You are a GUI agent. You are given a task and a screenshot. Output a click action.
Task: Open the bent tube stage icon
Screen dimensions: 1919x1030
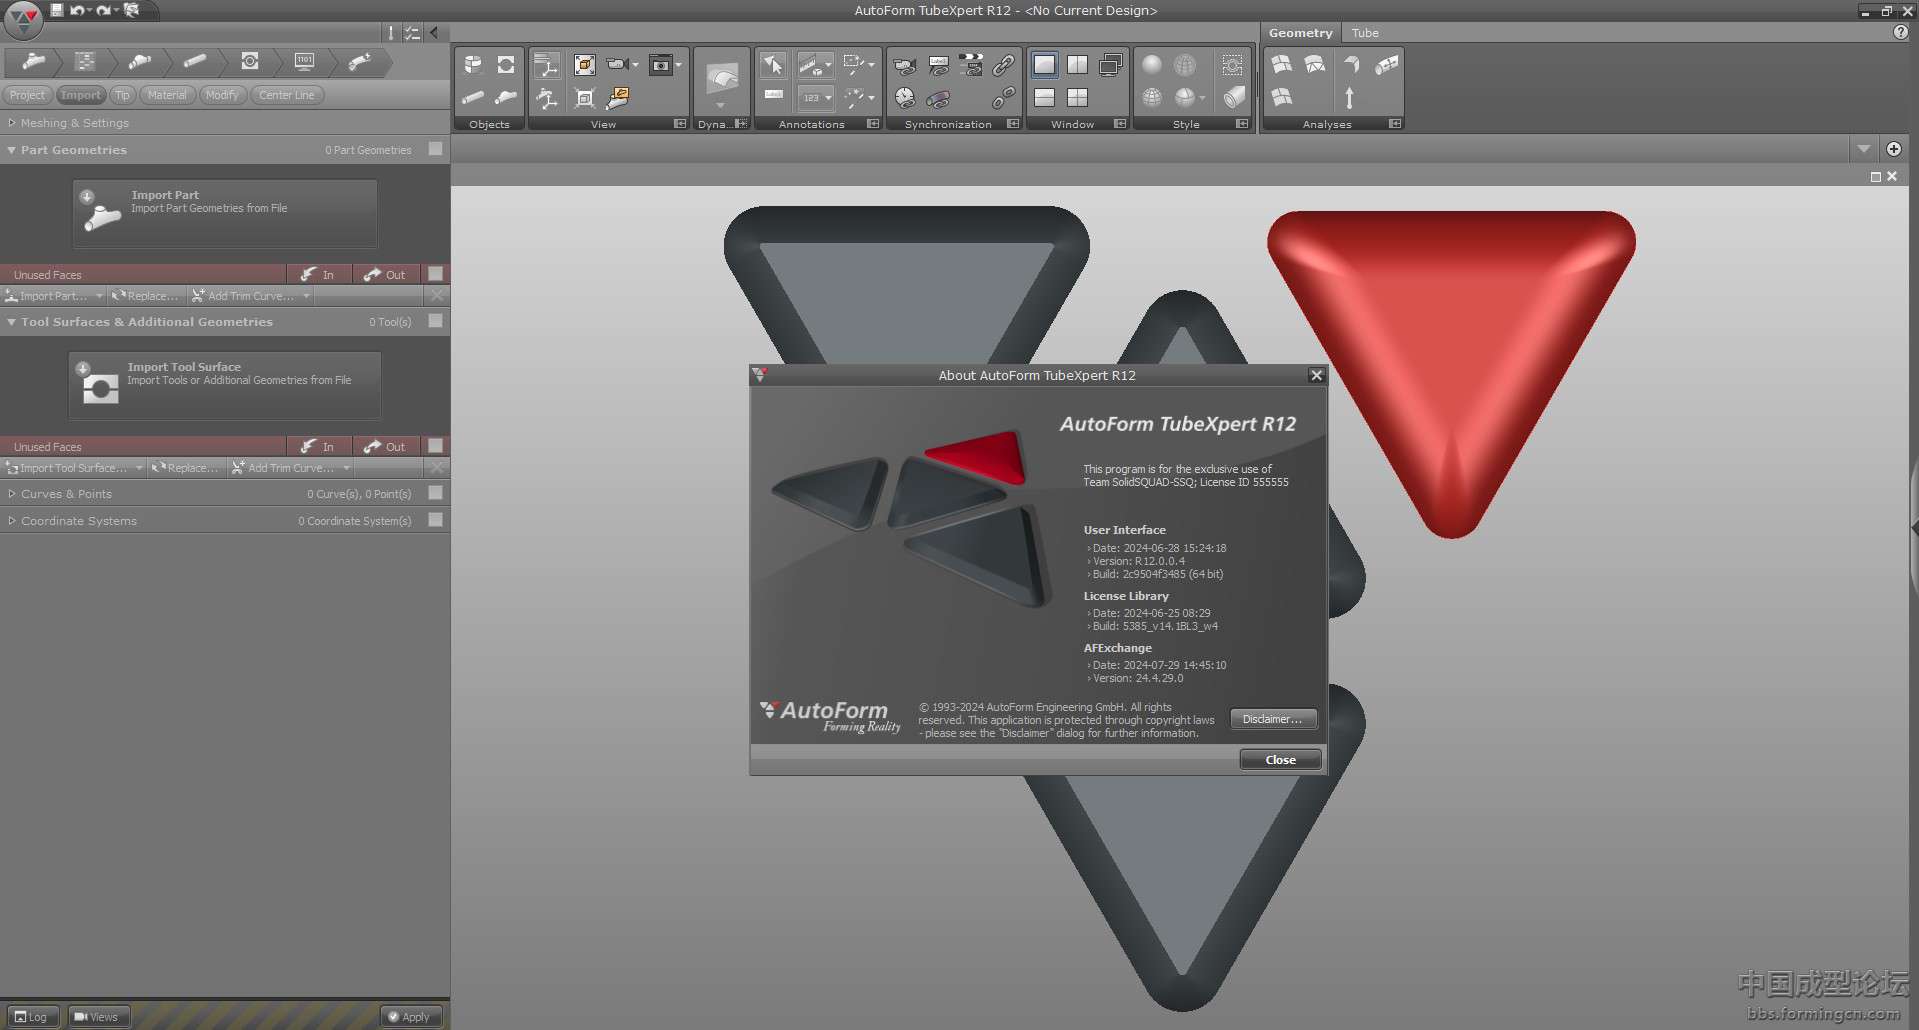140,62
